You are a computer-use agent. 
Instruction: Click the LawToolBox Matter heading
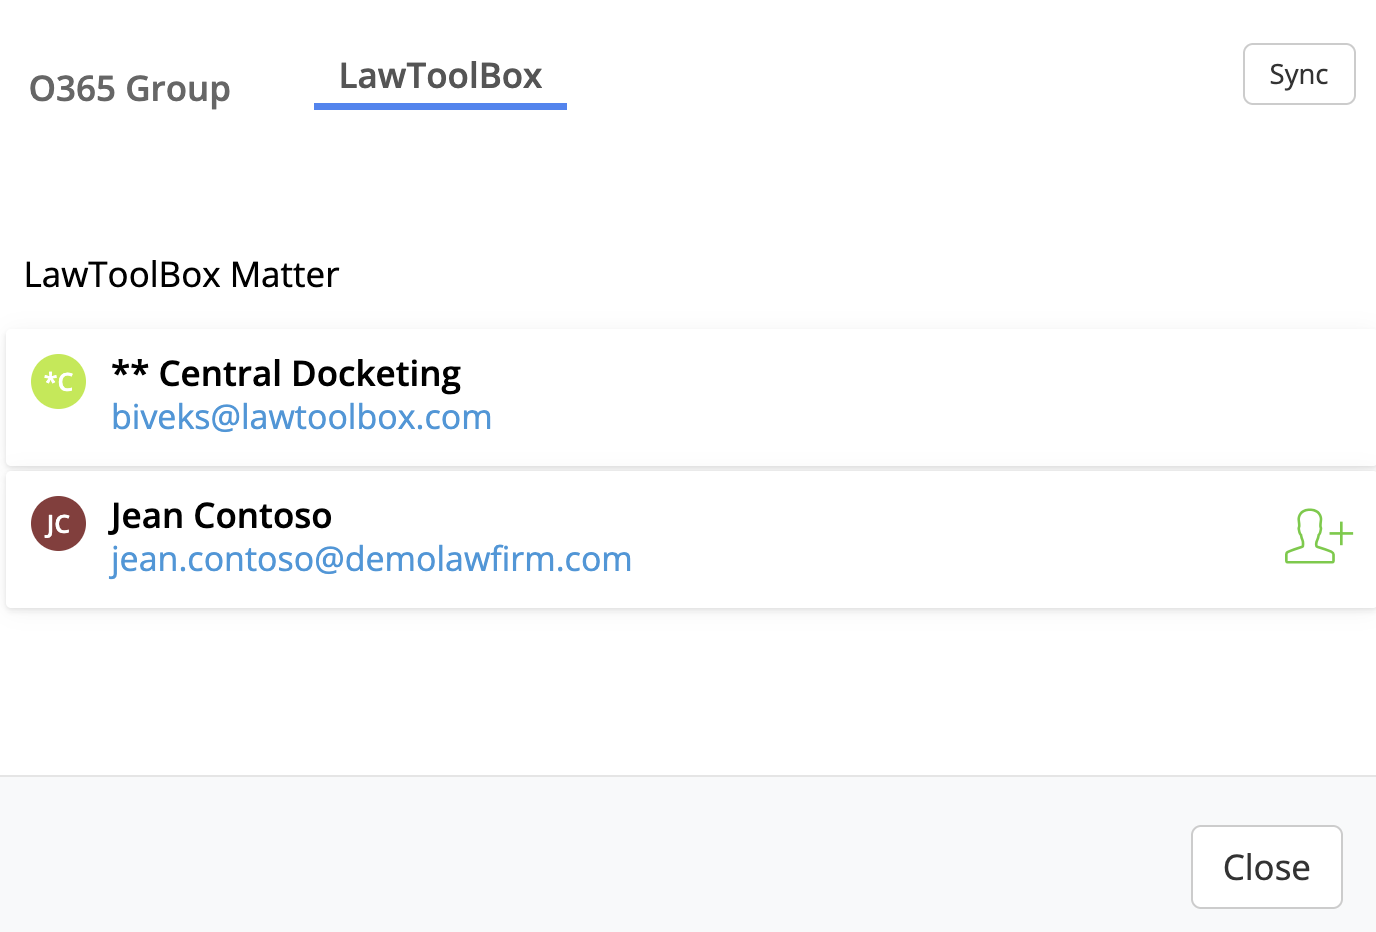(182, 274)
